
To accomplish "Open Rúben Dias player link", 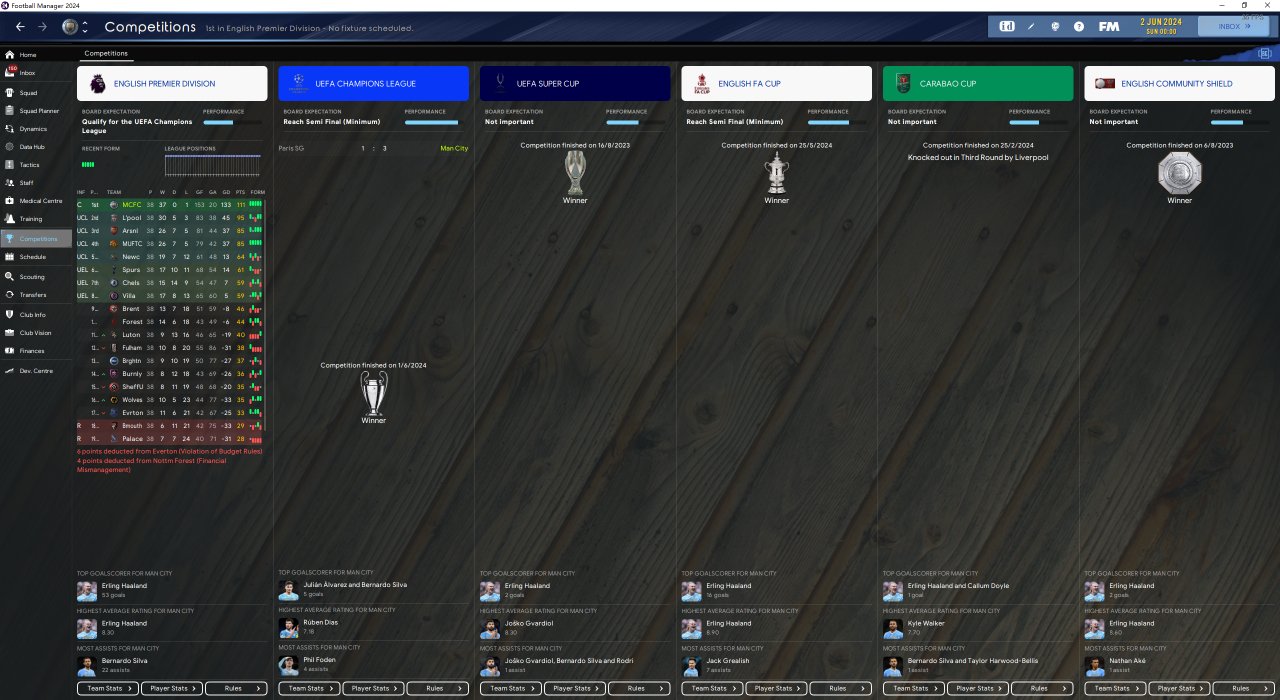I will pos(322,622).
